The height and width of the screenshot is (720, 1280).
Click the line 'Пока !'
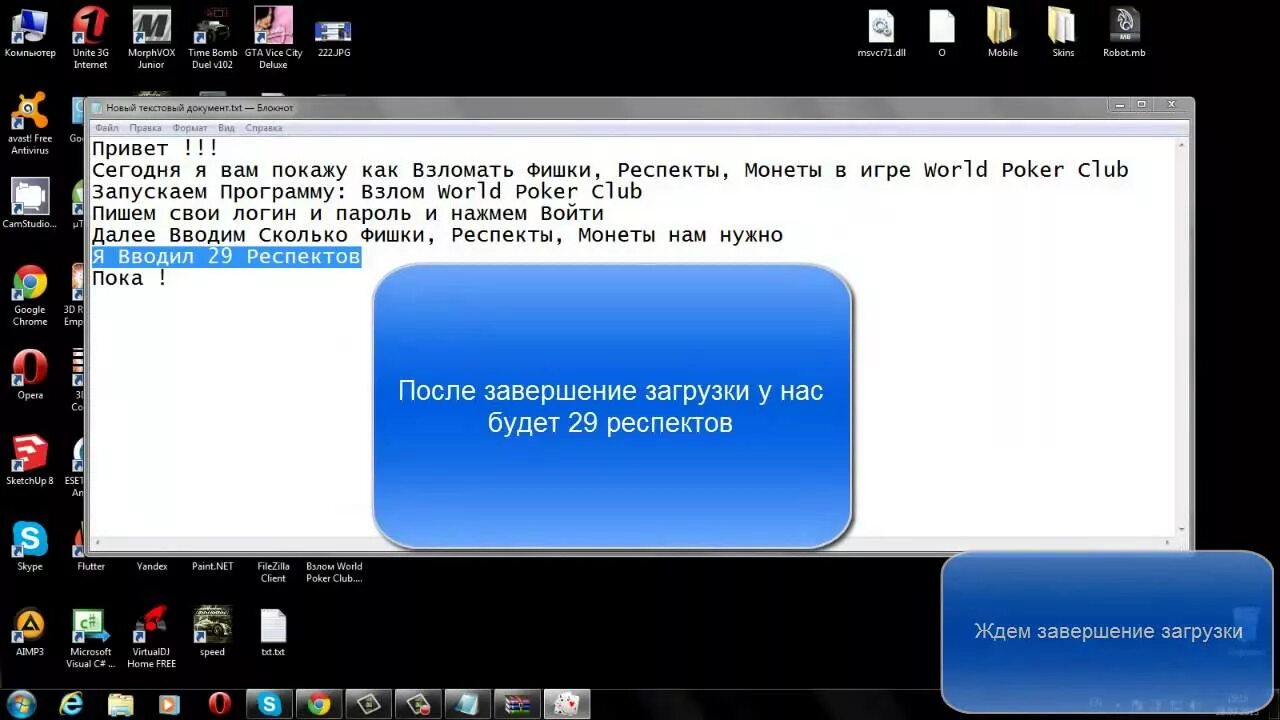click(130, 279)
